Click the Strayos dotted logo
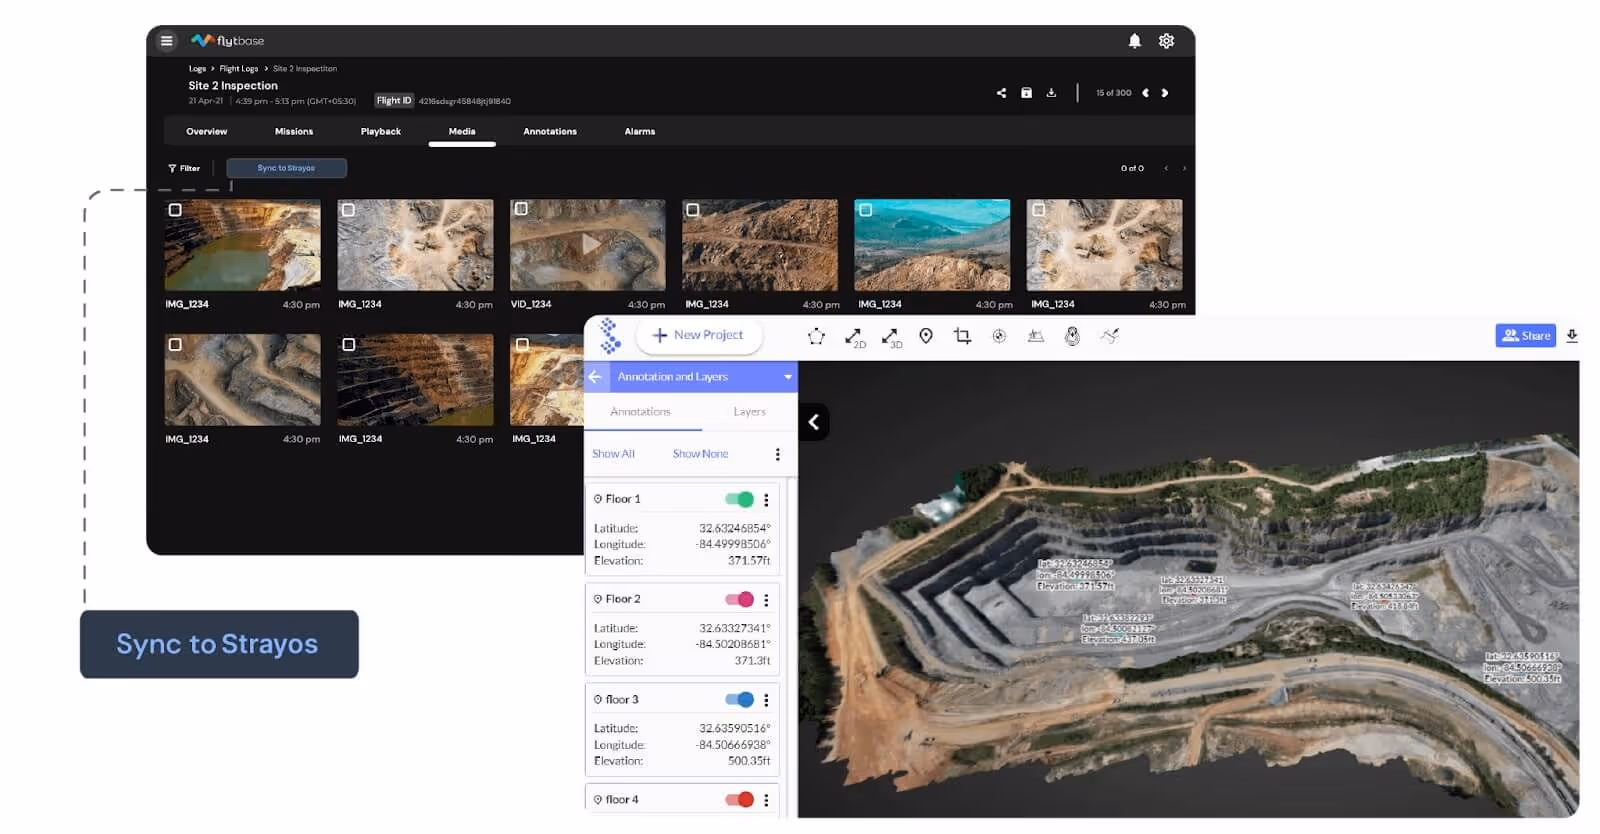The width and height of the screenshot is (1600, 834). 609,336
